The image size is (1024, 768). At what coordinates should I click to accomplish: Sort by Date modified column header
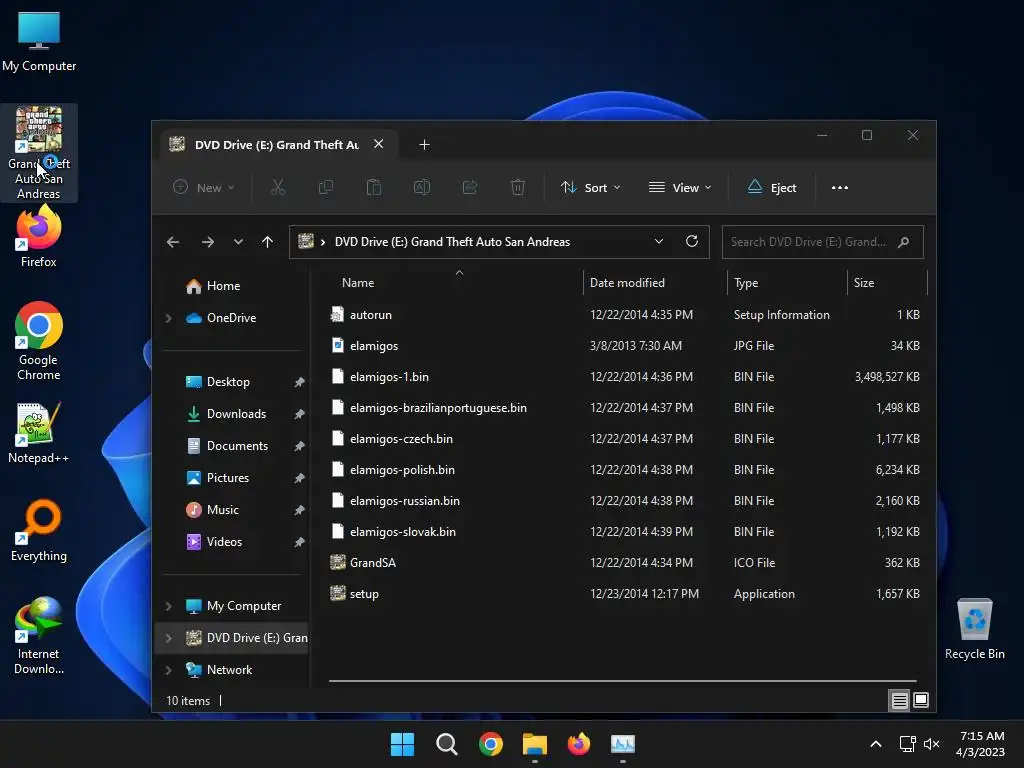tap(627, 283)
